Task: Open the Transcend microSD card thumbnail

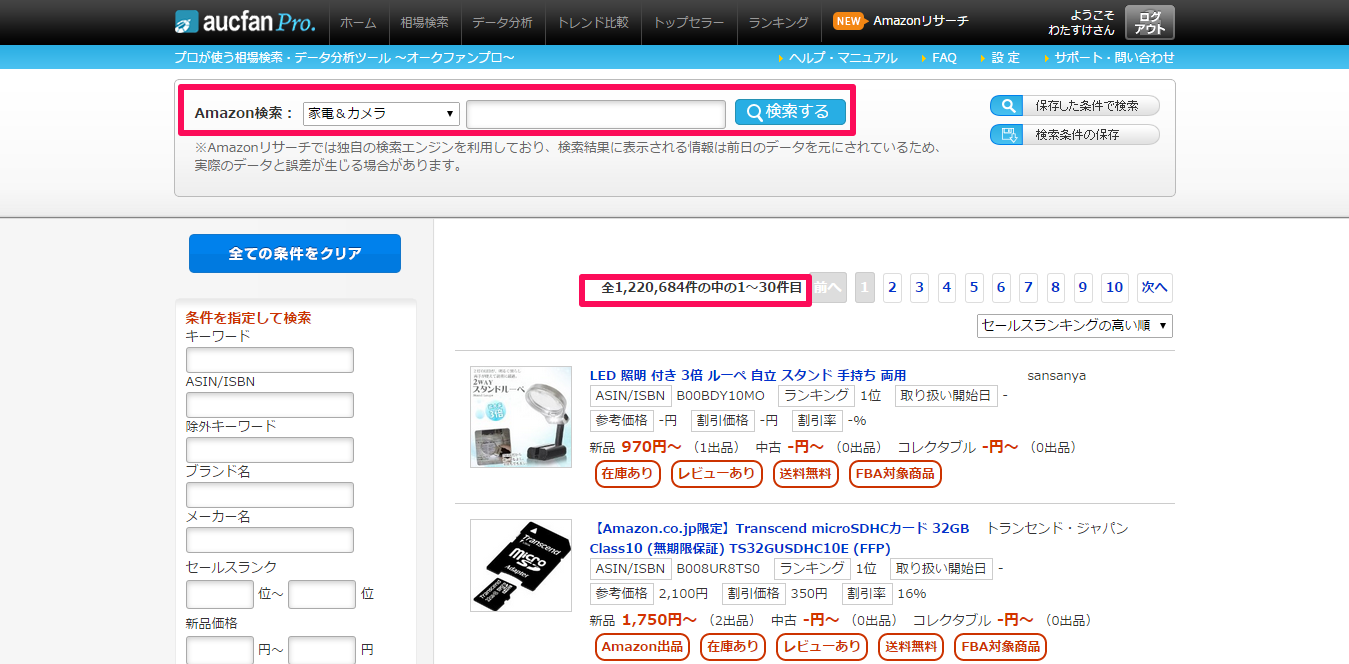Action: [520, 565]
